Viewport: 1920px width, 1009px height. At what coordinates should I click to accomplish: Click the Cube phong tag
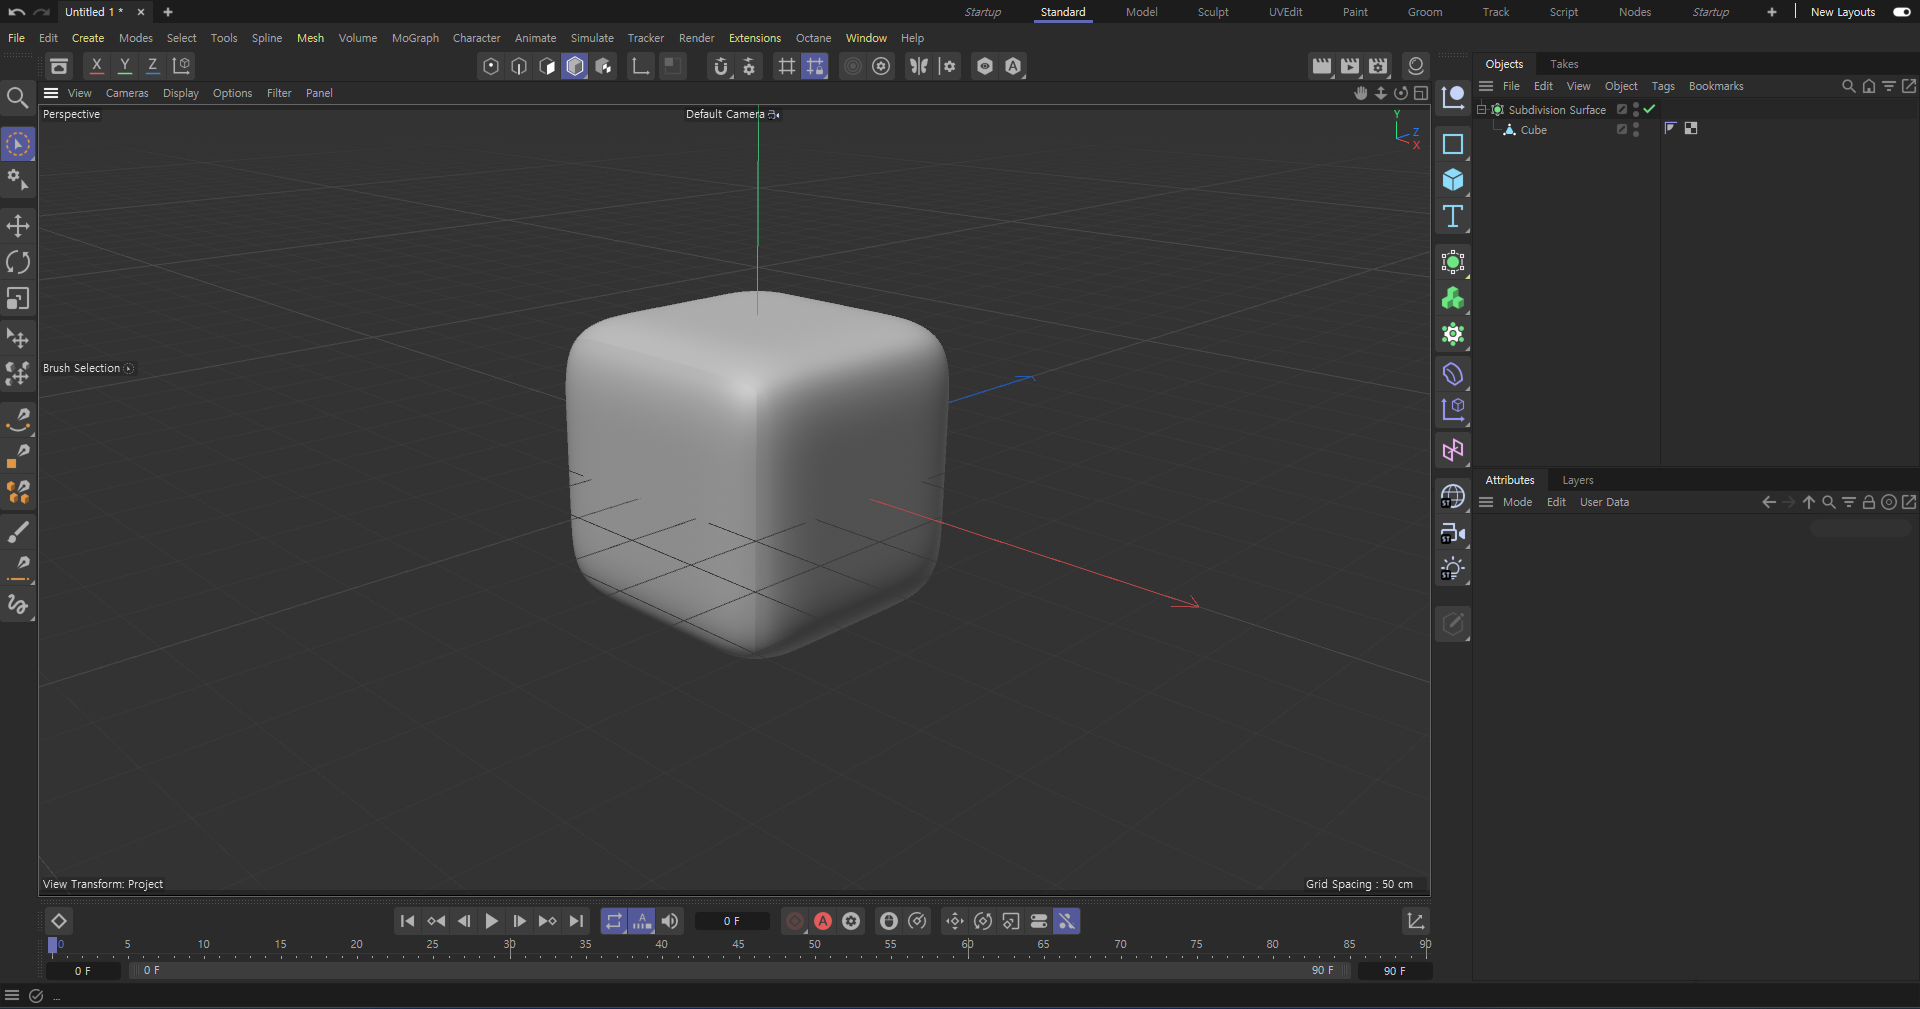1670,128
